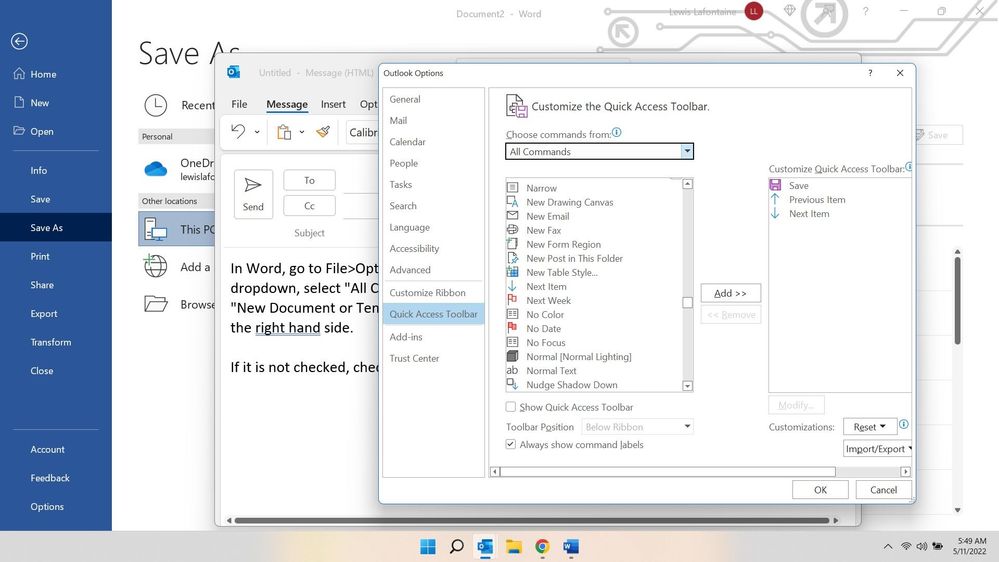The width and height of the screenshot is (999, 562).
Task: Click the Format Painter icon in Outlook
Action: pos(324,132)
